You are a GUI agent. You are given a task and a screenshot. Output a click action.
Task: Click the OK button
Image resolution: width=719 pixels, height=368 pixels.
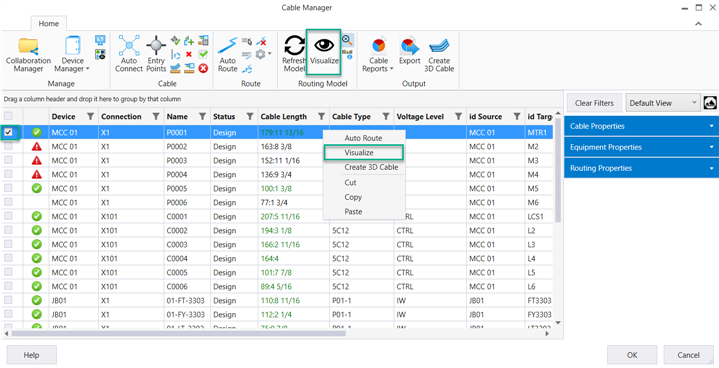(632, 355)
